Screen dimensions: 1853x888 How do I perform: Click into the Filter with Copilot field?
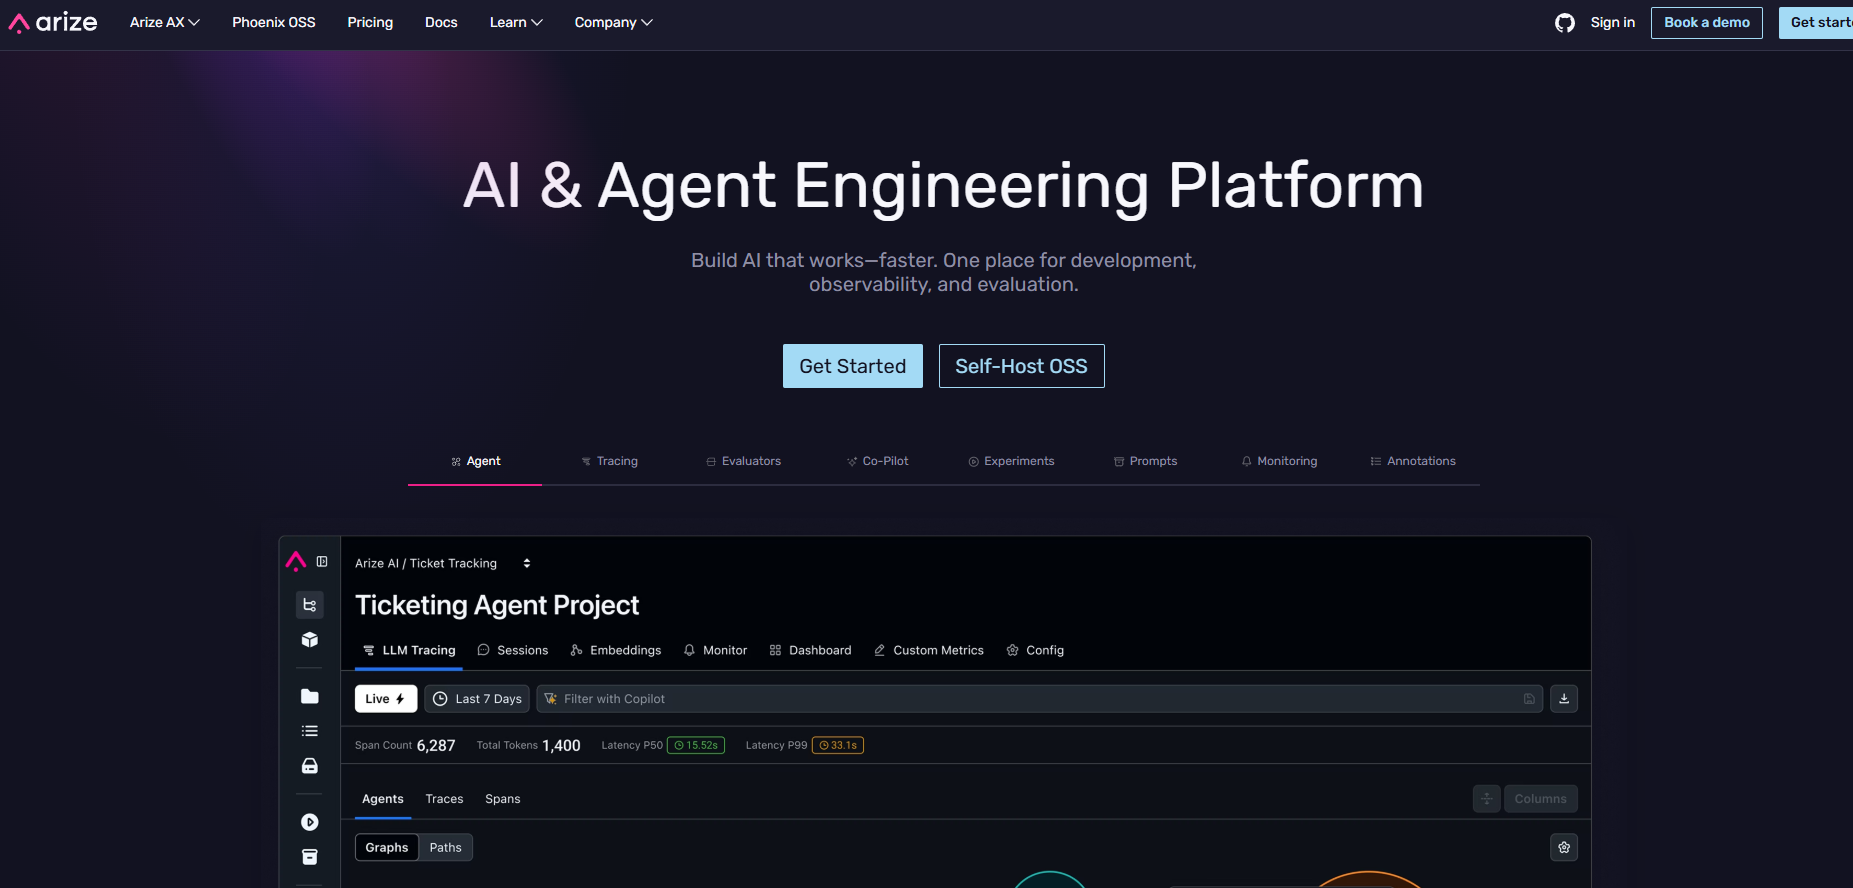point(1039,699)
